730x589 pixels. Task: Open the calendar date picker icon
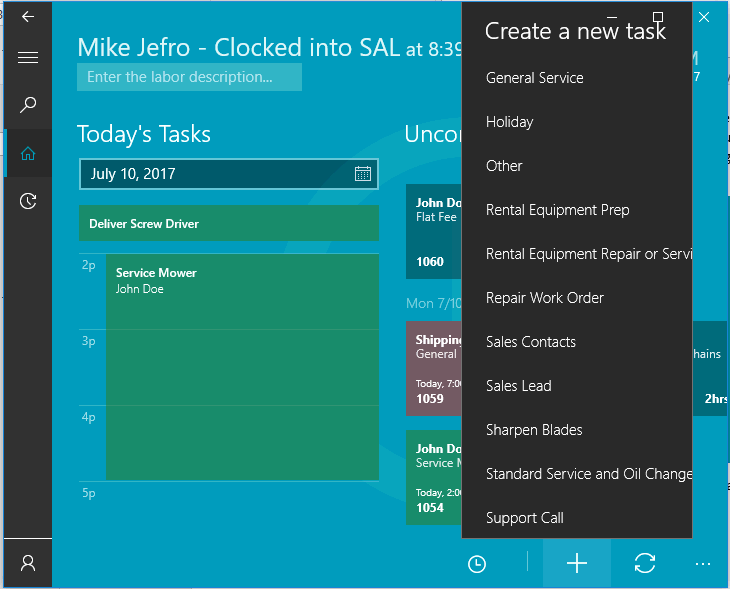tap(363, 174)
